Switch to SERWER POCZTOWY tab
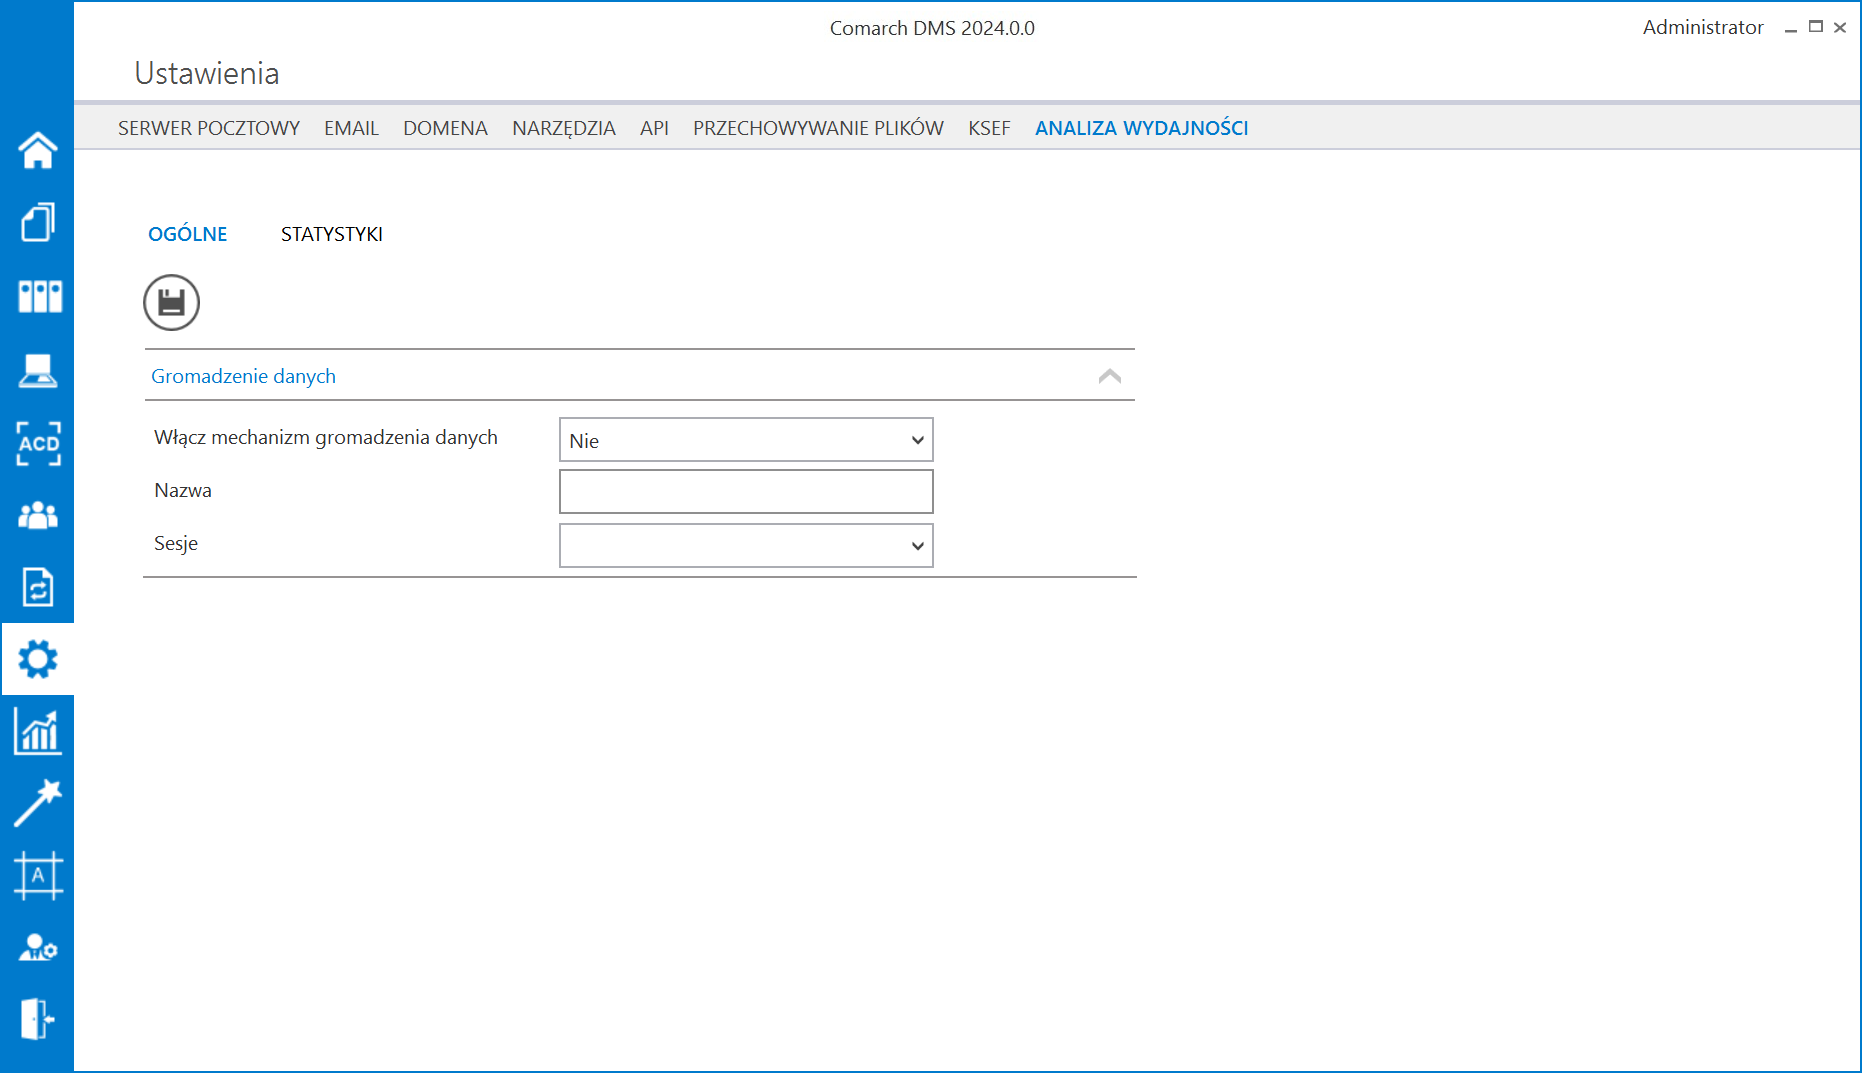 click(209, 128)
